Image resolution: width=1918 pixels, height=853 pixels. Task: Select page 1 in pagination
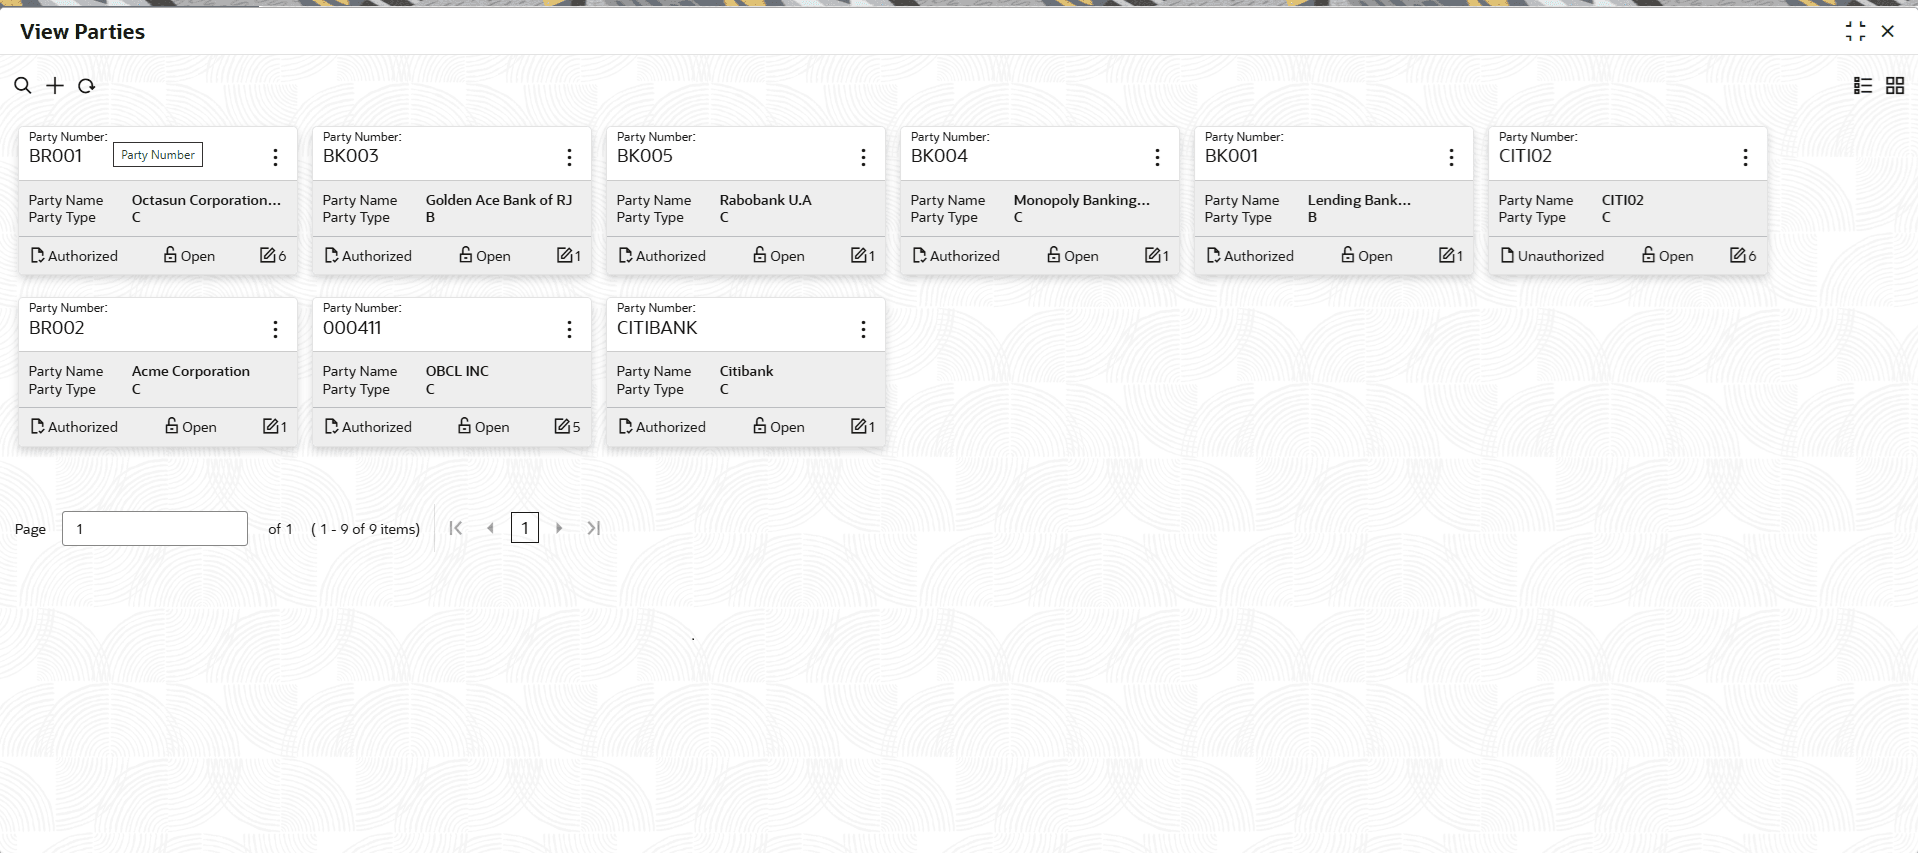(525, 528)
